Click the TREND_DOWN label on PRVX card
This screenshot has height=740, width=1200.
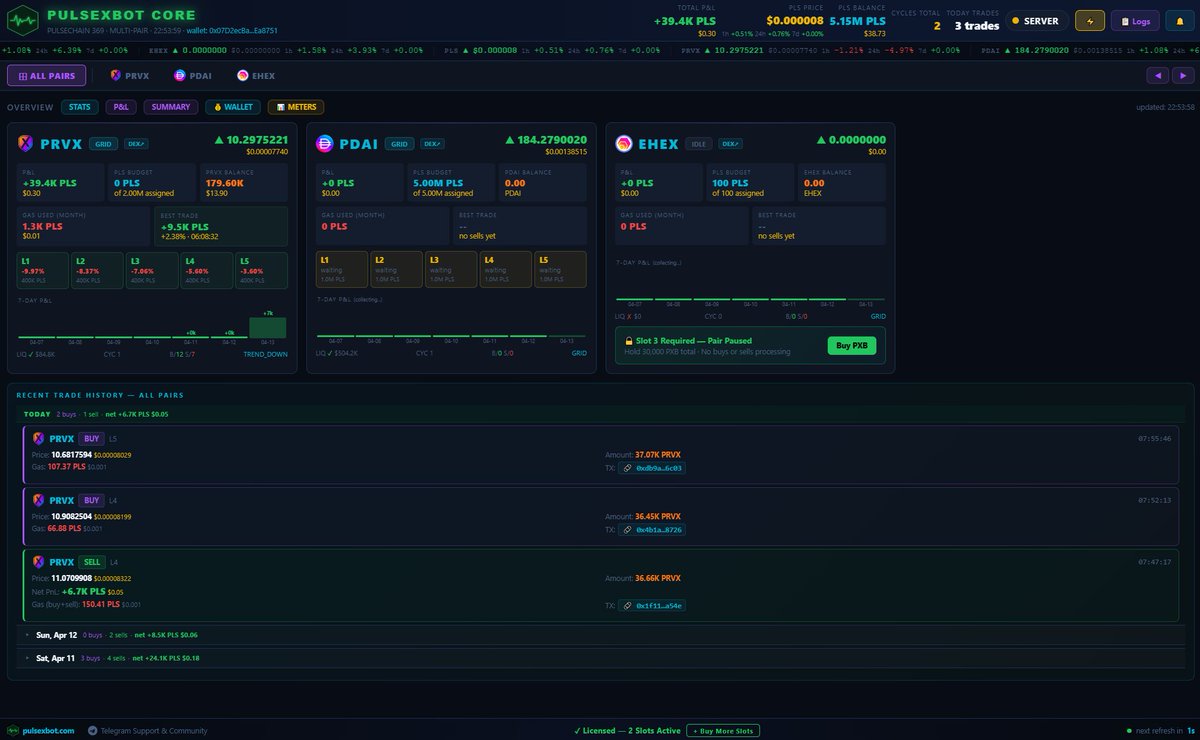[265, 353]
